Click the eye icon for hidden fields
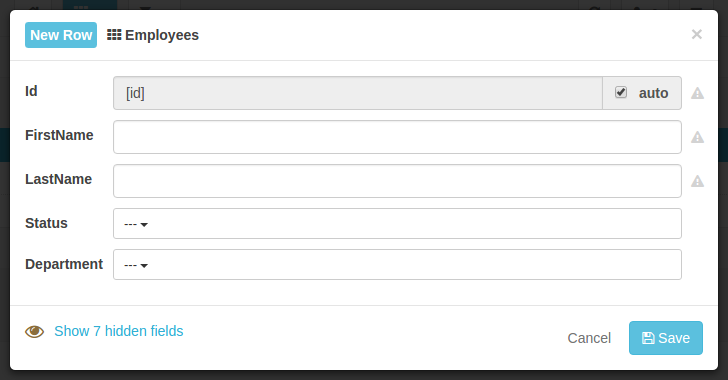This screenshot has height=380, width=728. [x=34, y=331]
